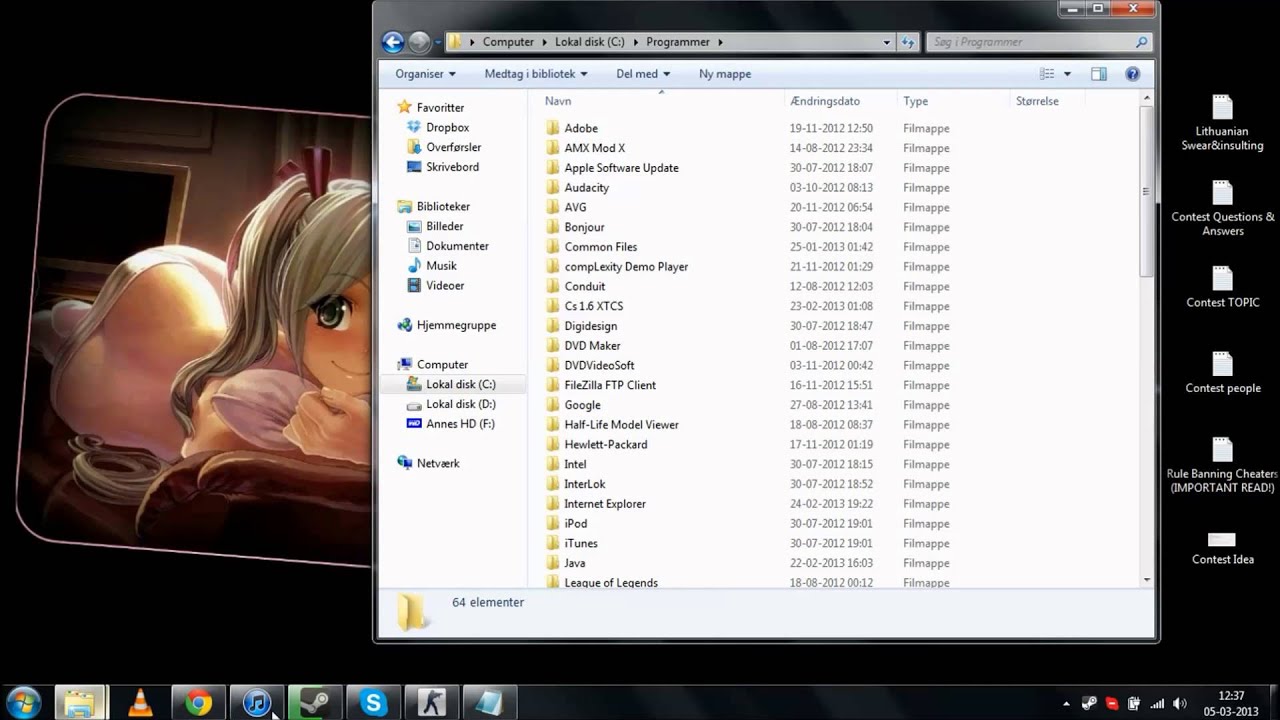Select Overførsler in the sidebar

(444, 147)
